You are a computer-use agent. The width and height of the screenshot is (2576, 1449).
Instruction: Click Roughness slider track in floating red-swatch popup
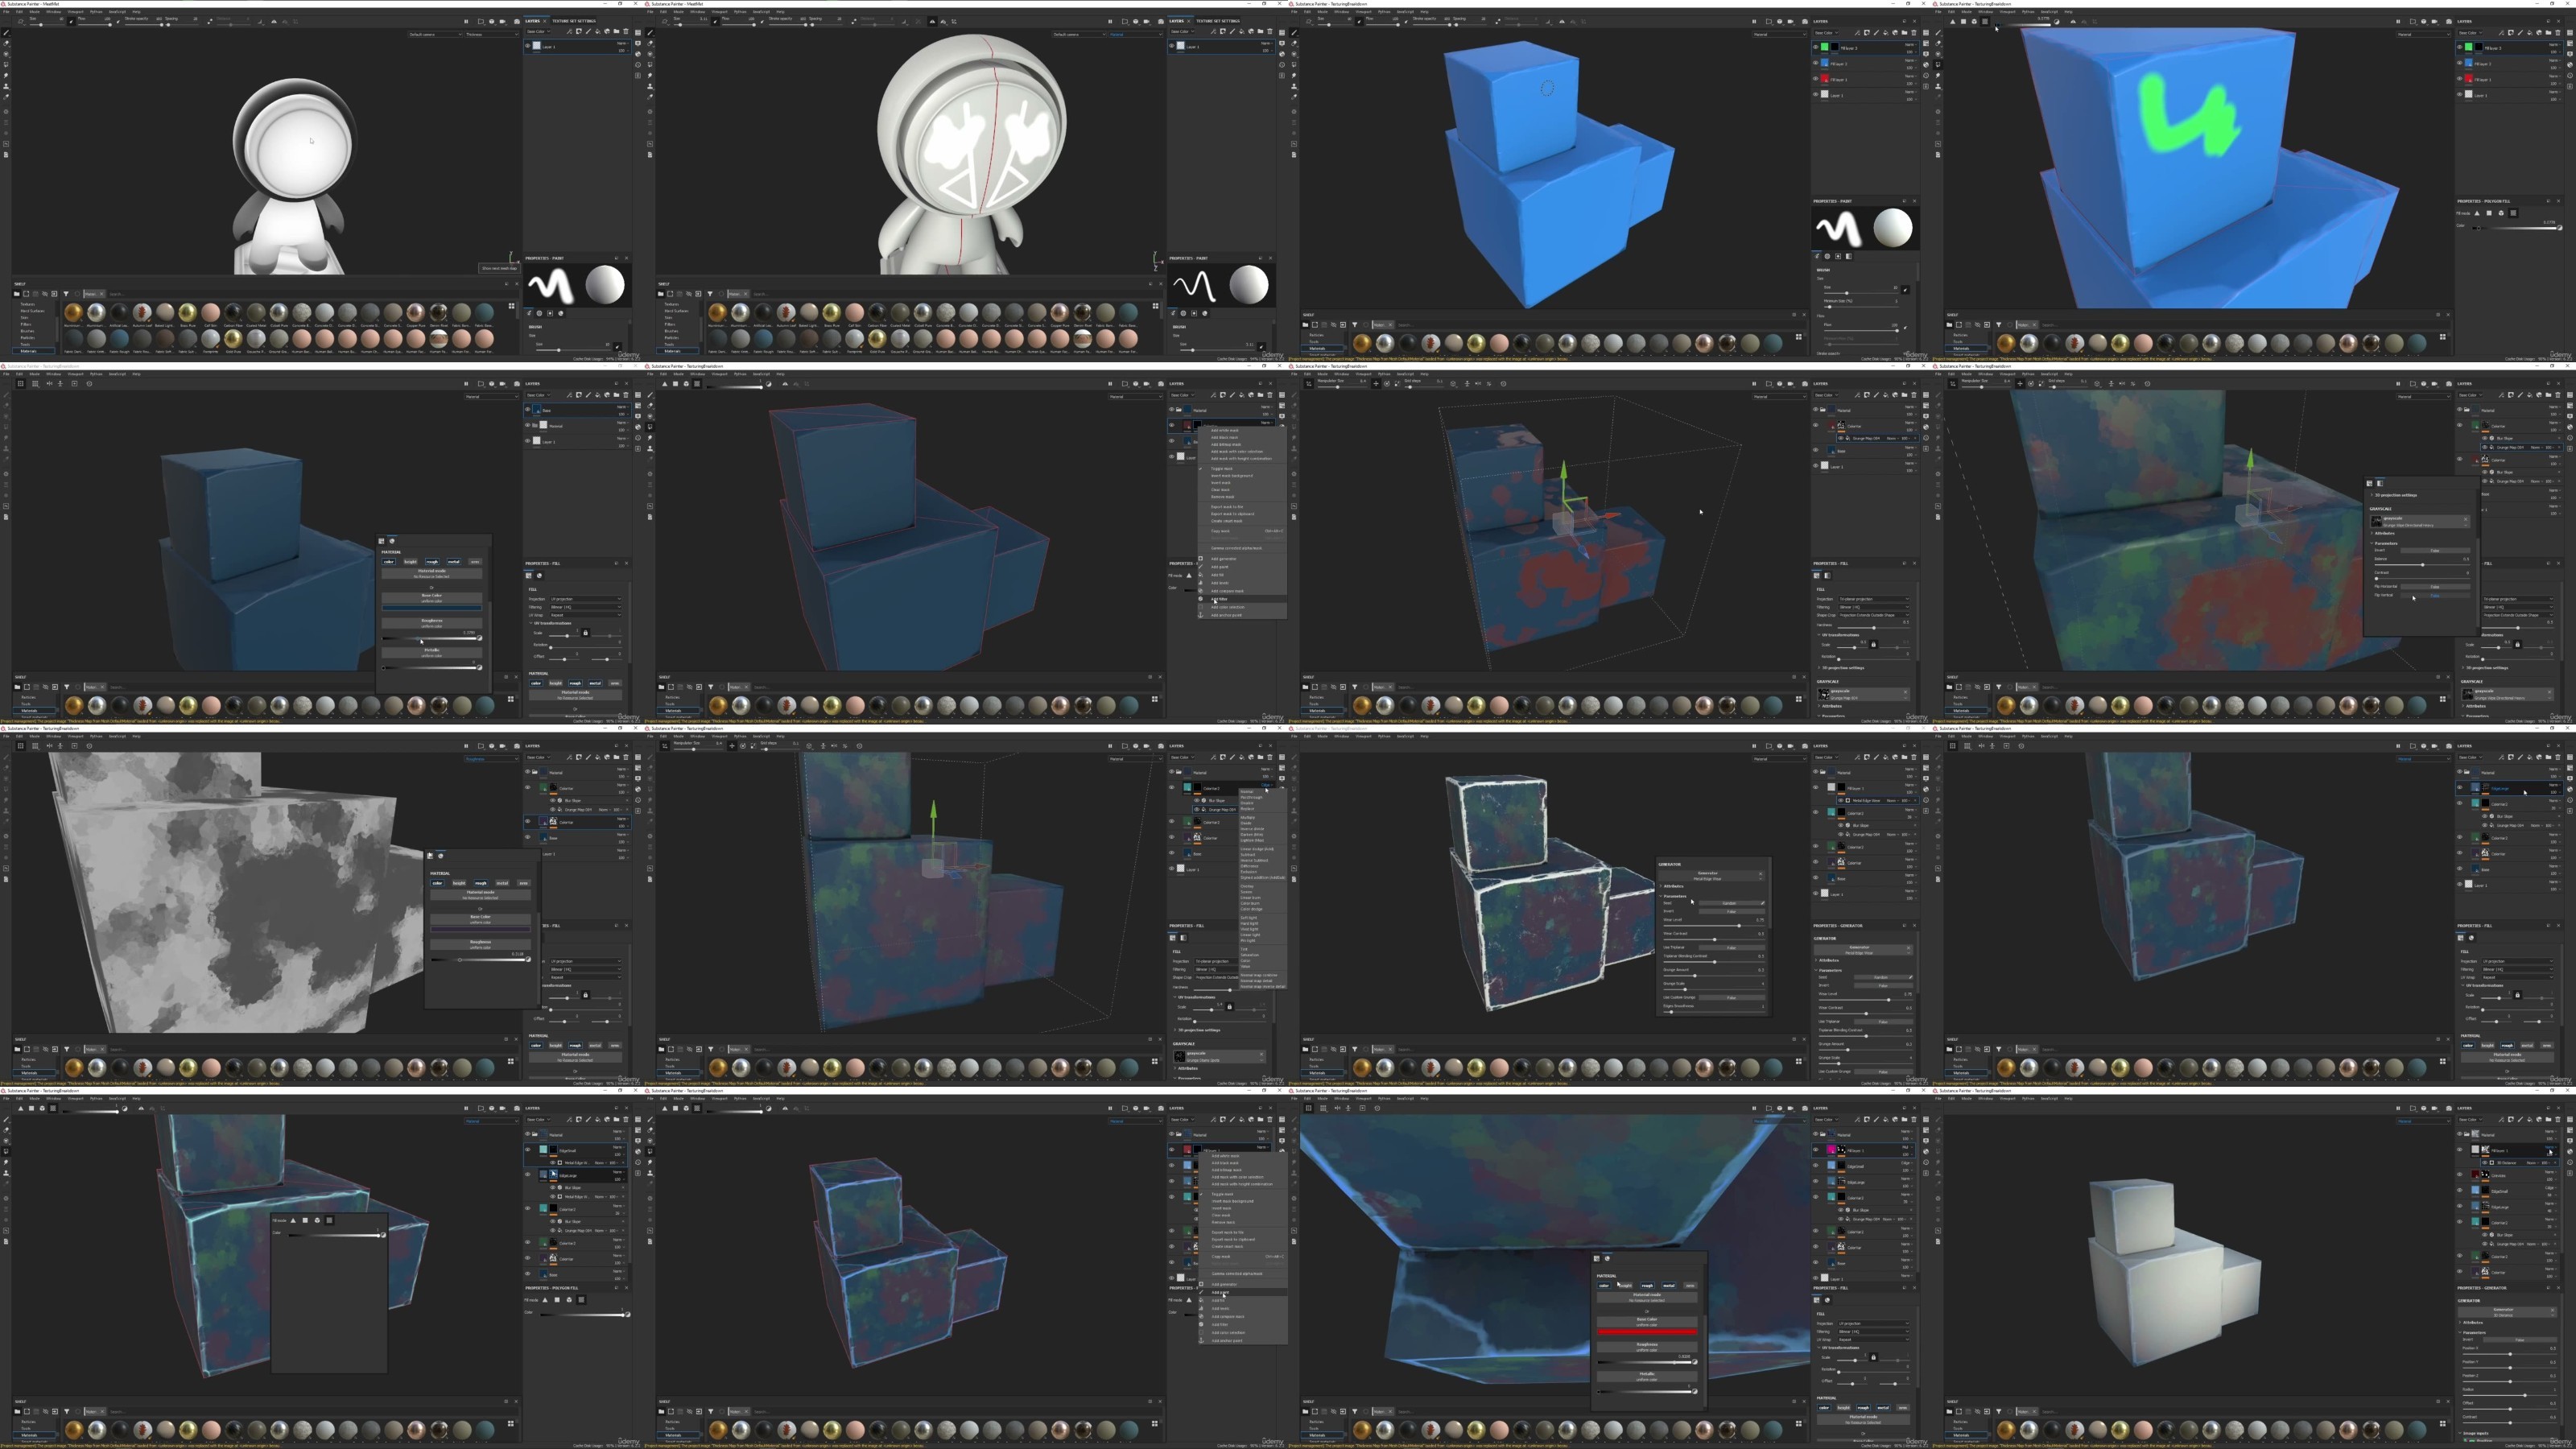[x=1645, y=1362]
